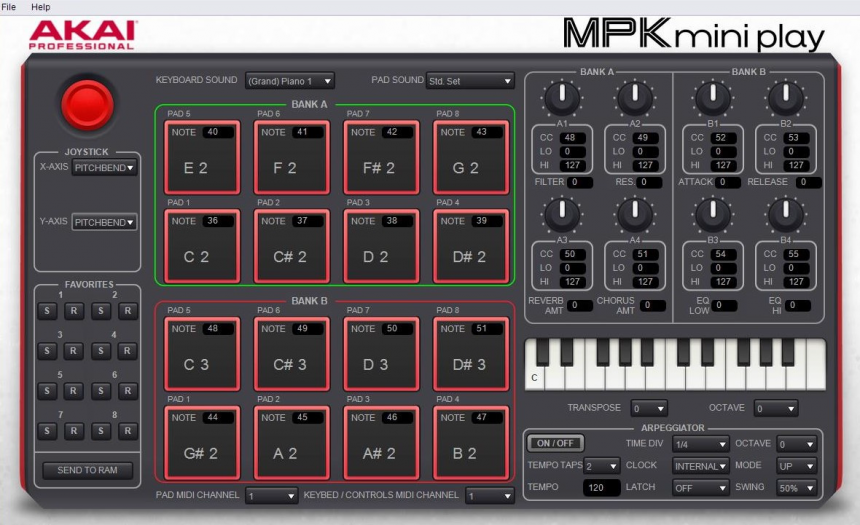Trigger Bank B pad 3 (A# 2)
Viewport: 860px width, 525px height.
point(382,443)
